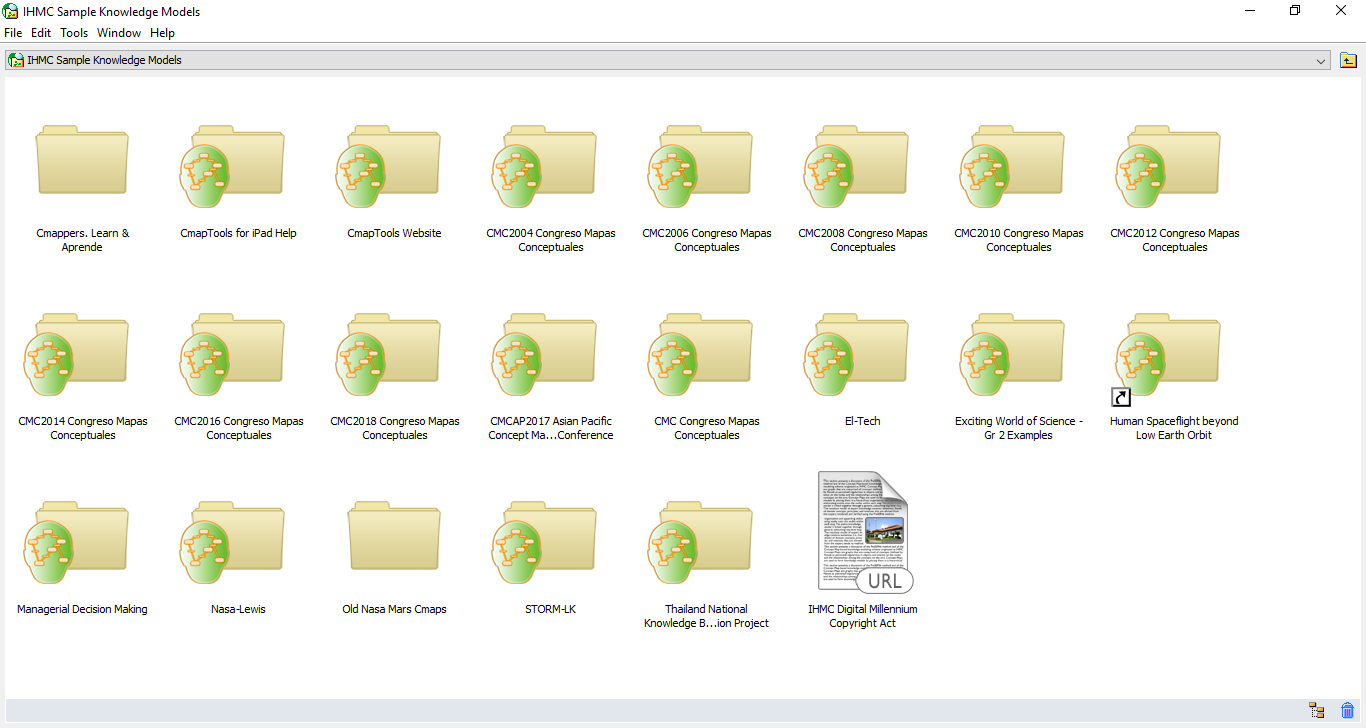Open the IHMC Sample Knowledge Models location combo box
1366x728 pixels.
(660, 60)
